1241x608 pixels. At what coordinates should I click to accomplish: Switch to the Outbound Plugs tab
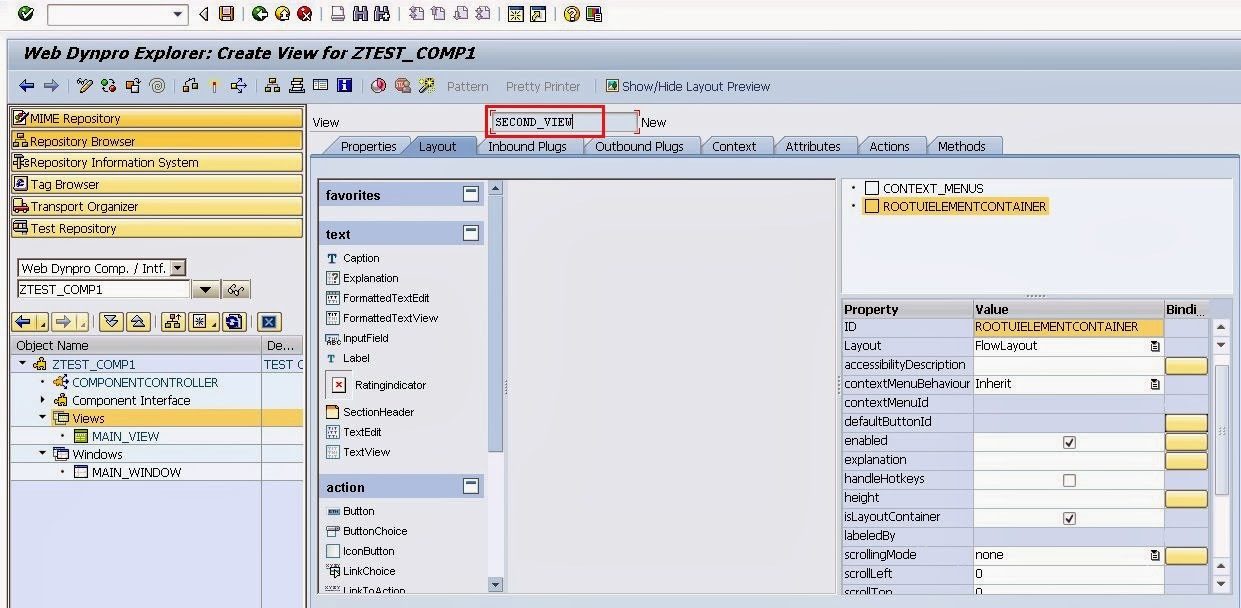pyautogui.click(x=639, y=146)
